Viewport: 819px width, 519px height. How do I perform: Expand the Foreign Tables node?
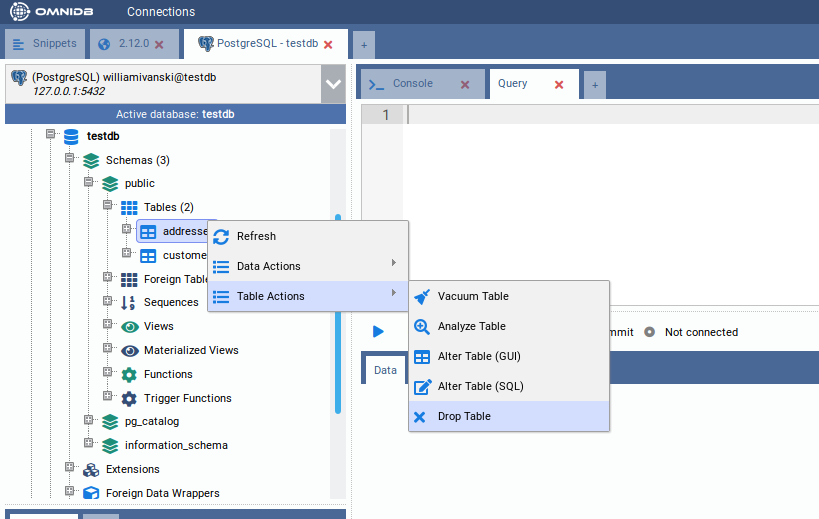tap(108, 277)
